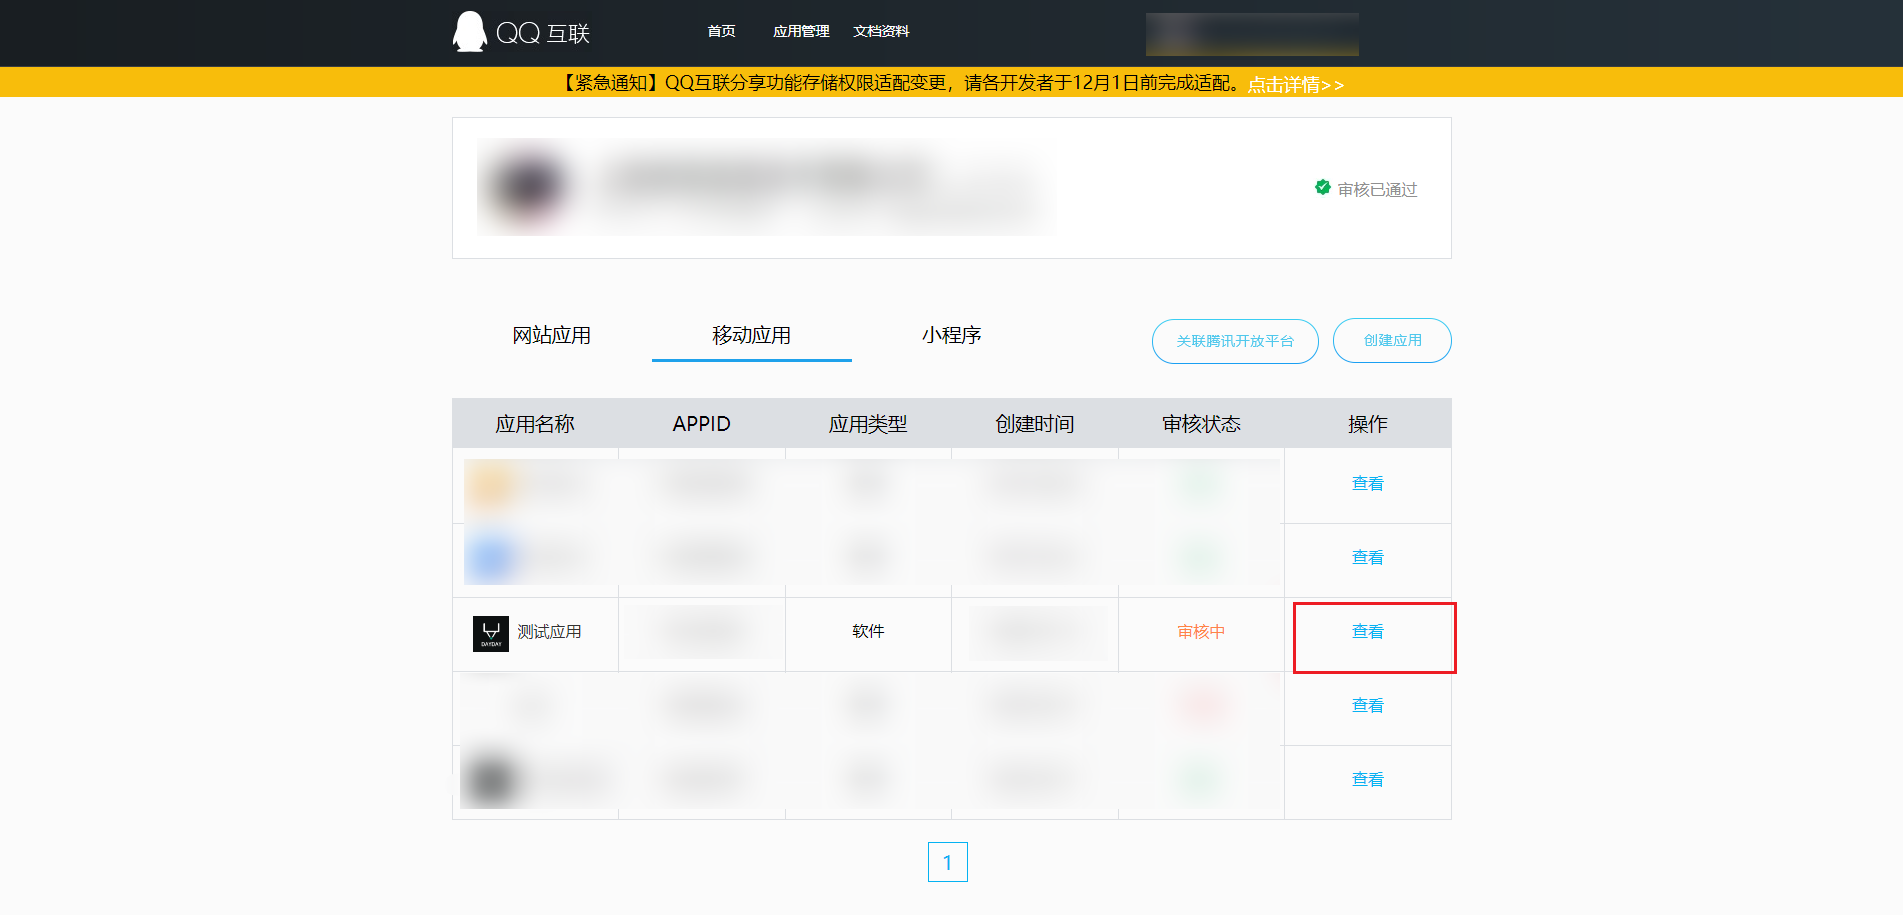This screenshot has width=1903, height=915.
Task: Open 查看 link in the first table row
Action: (1368, 484)
